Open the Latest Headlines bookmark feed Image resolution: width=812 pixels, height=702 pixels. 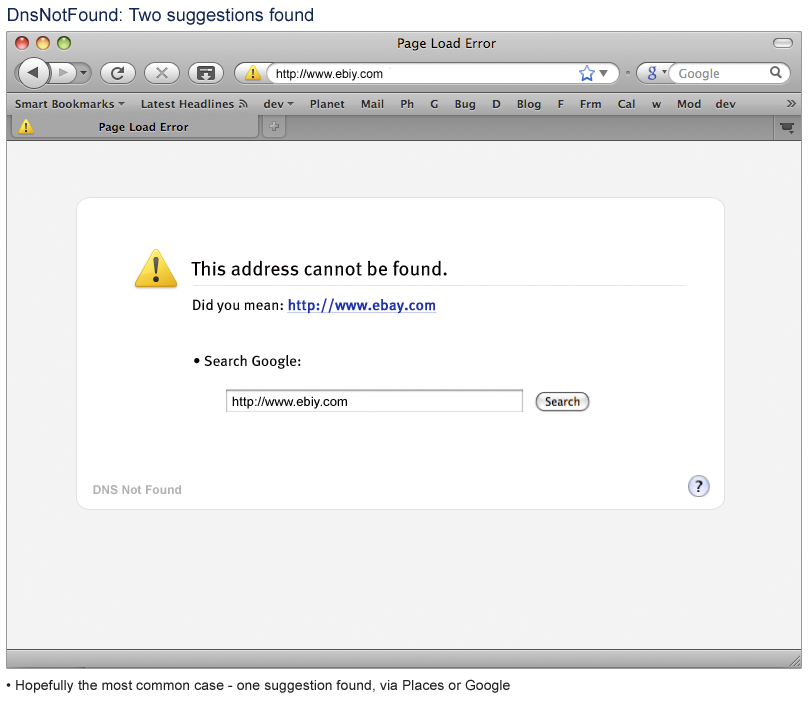click(x=193, y=104)
